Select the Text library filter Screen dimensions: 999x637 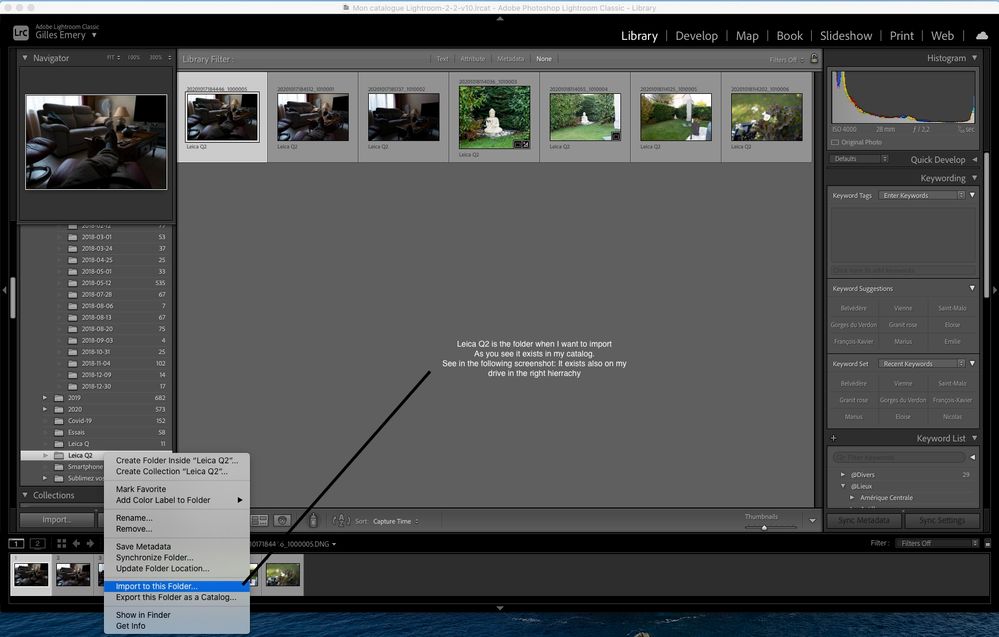tap(442, 59)
